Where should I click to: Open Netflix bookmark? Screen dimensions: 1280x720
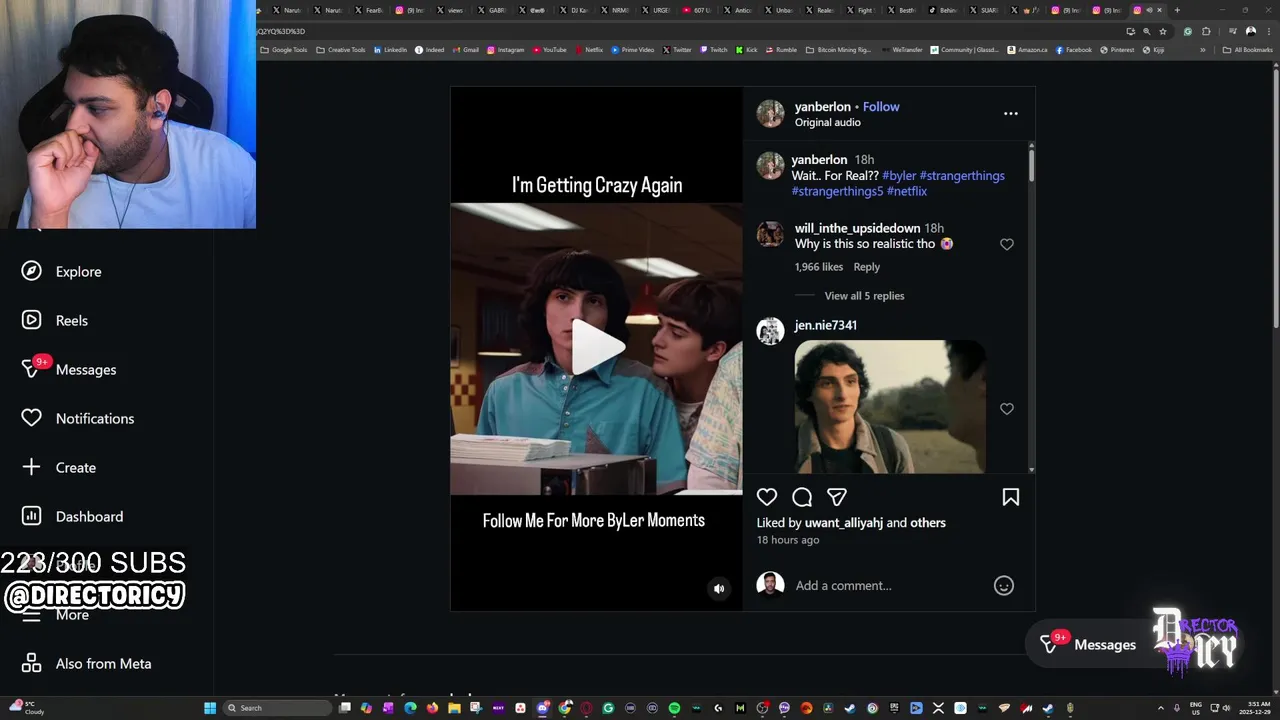click(x=589, y=50)
